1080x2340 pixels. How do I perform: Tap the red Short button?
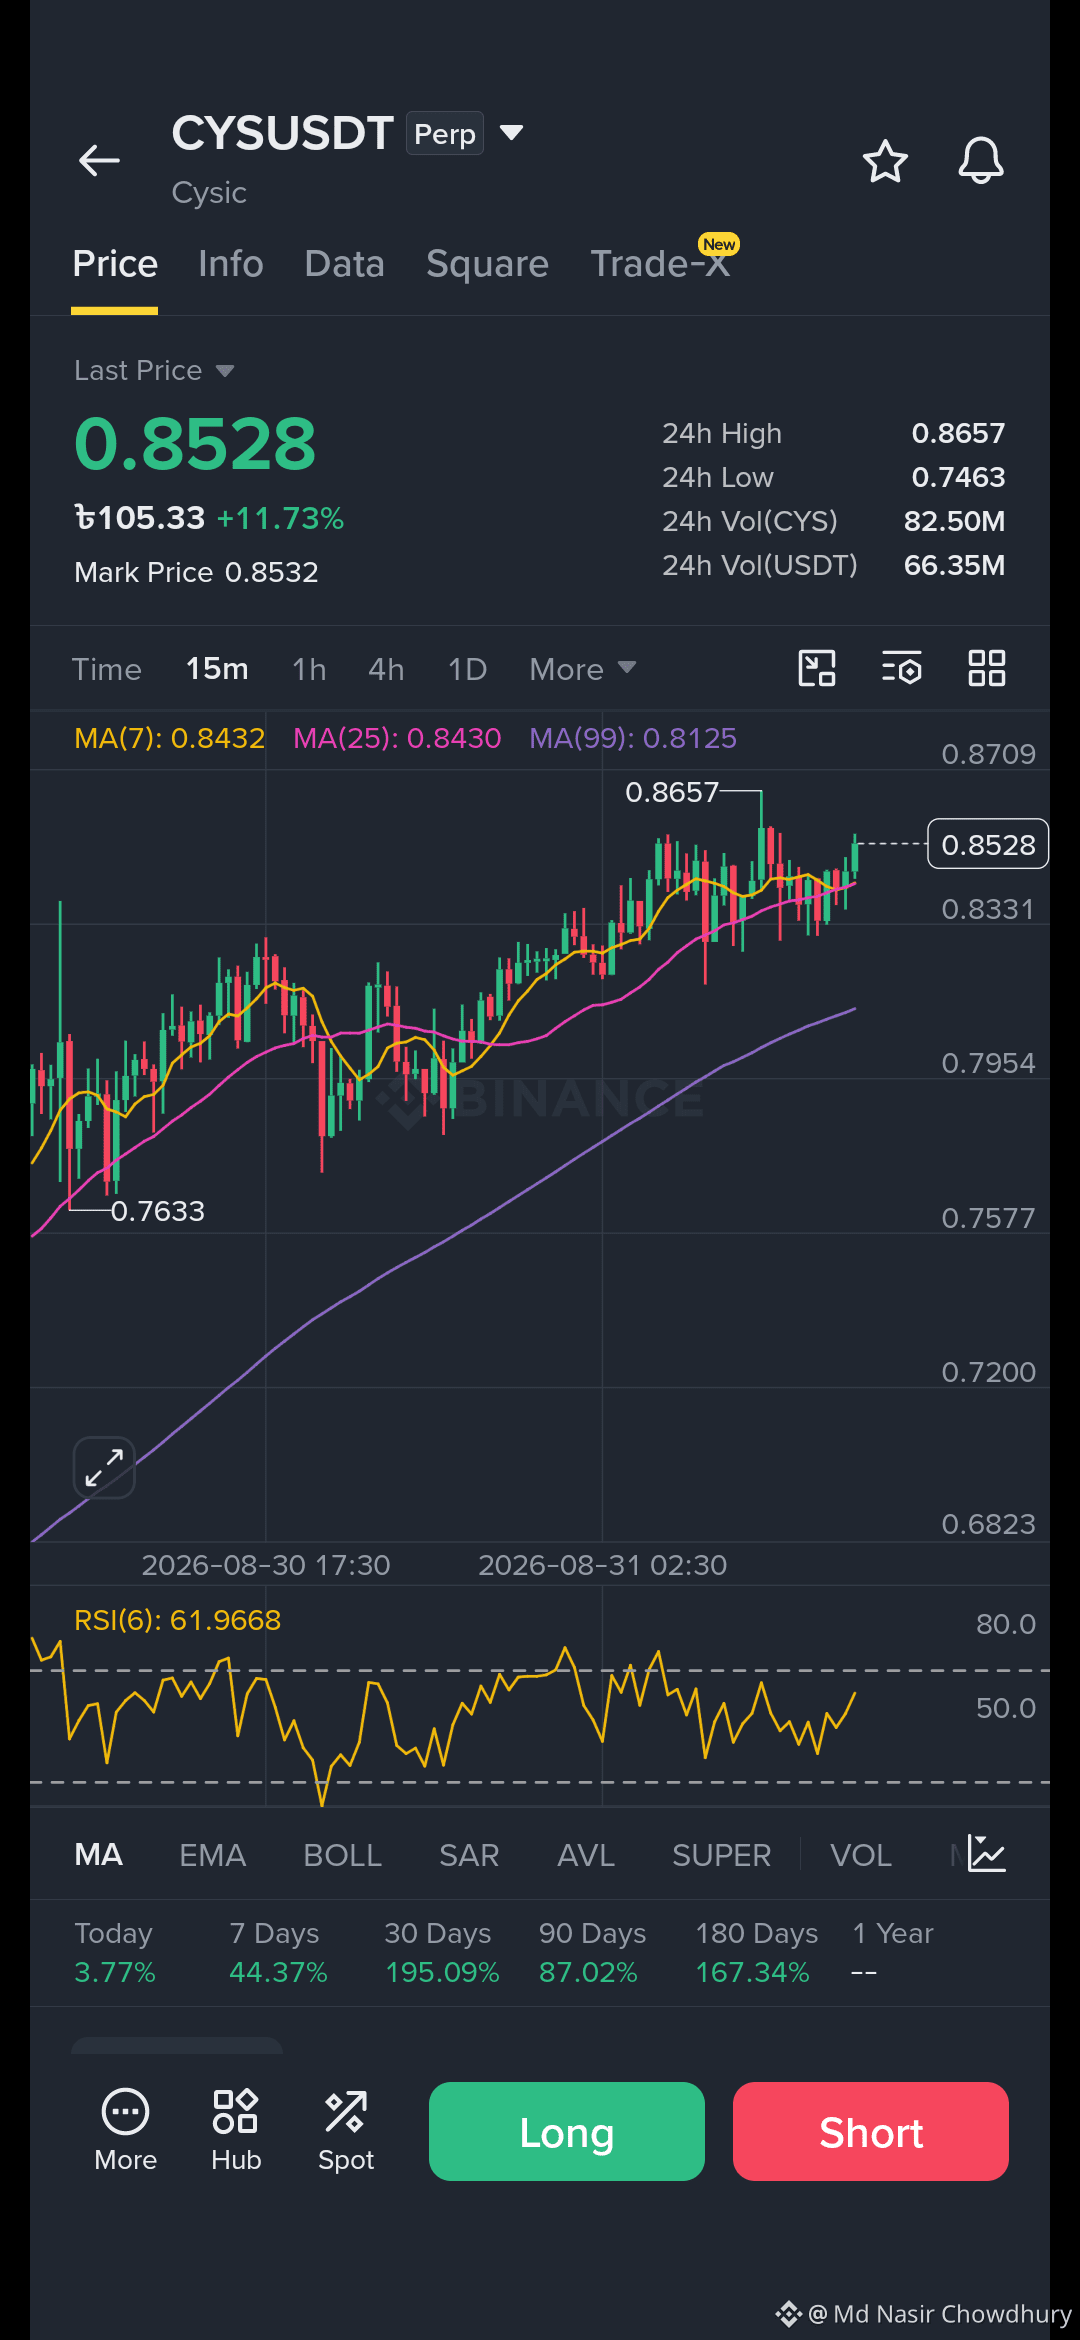point(871,2131)
